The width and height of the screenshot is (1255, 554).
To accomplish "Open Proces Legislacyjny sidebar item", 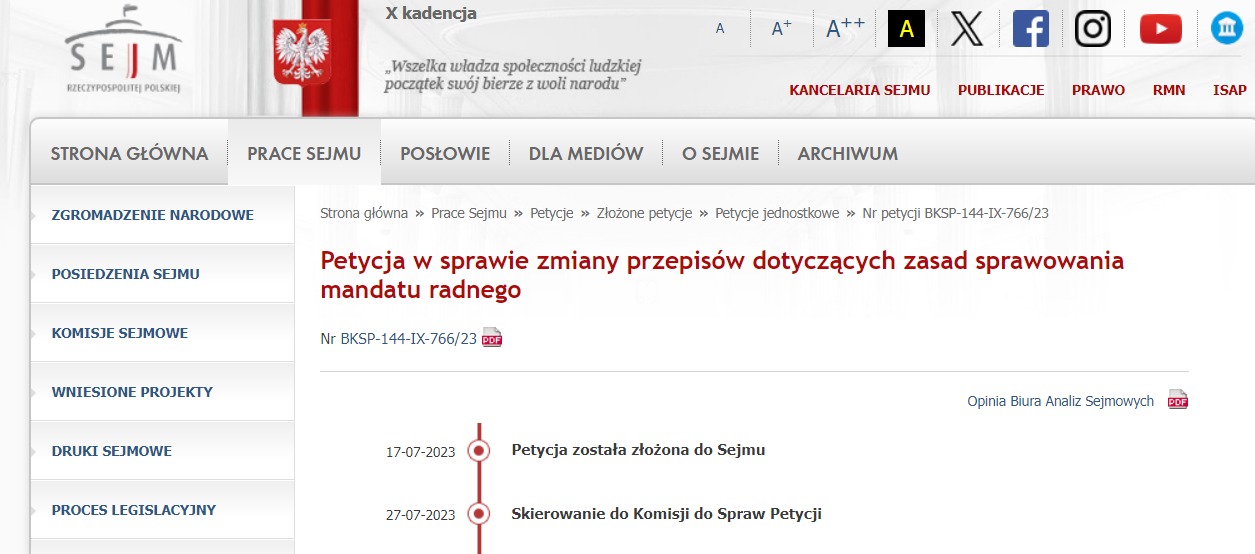I will point(162,510).
